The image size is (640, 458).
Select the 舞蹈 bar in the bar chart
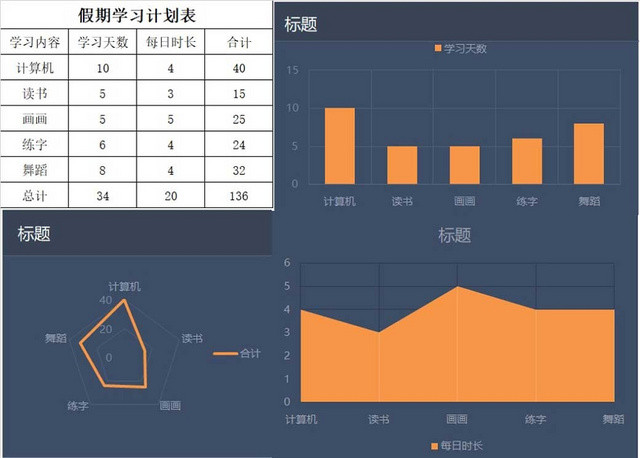[x=589, y=153]
